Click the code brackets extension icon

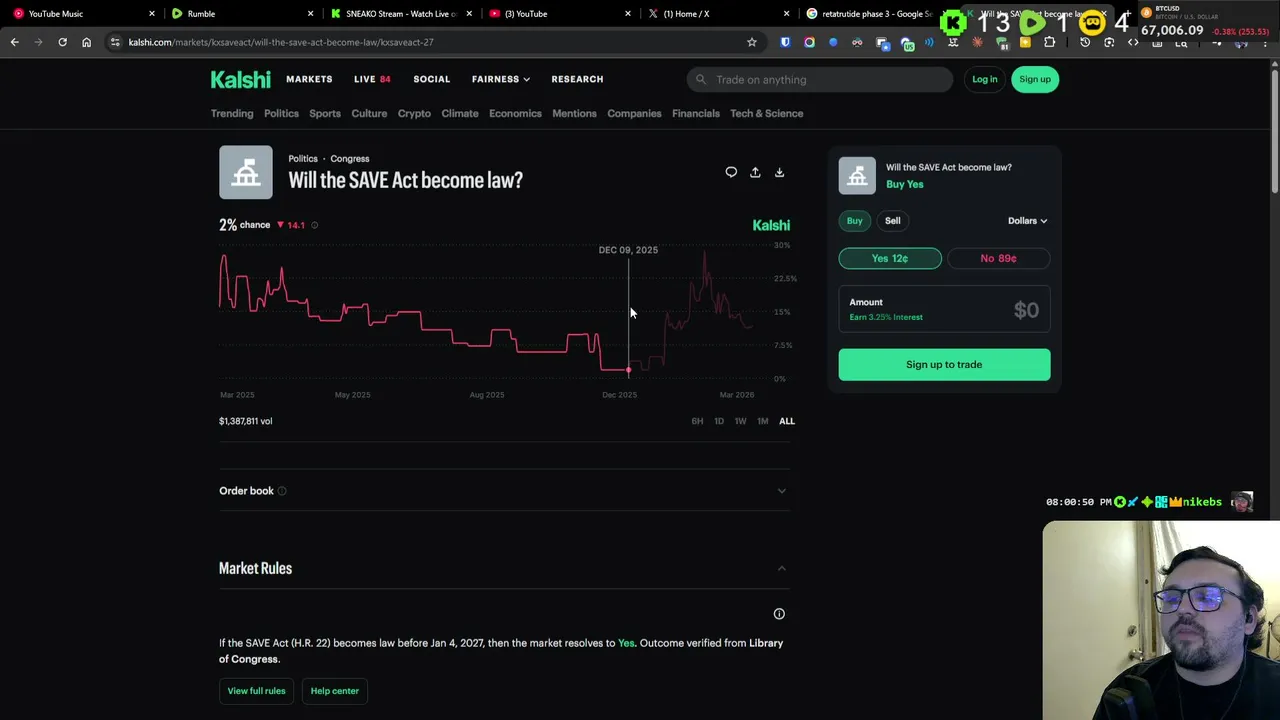(1133, 42)
